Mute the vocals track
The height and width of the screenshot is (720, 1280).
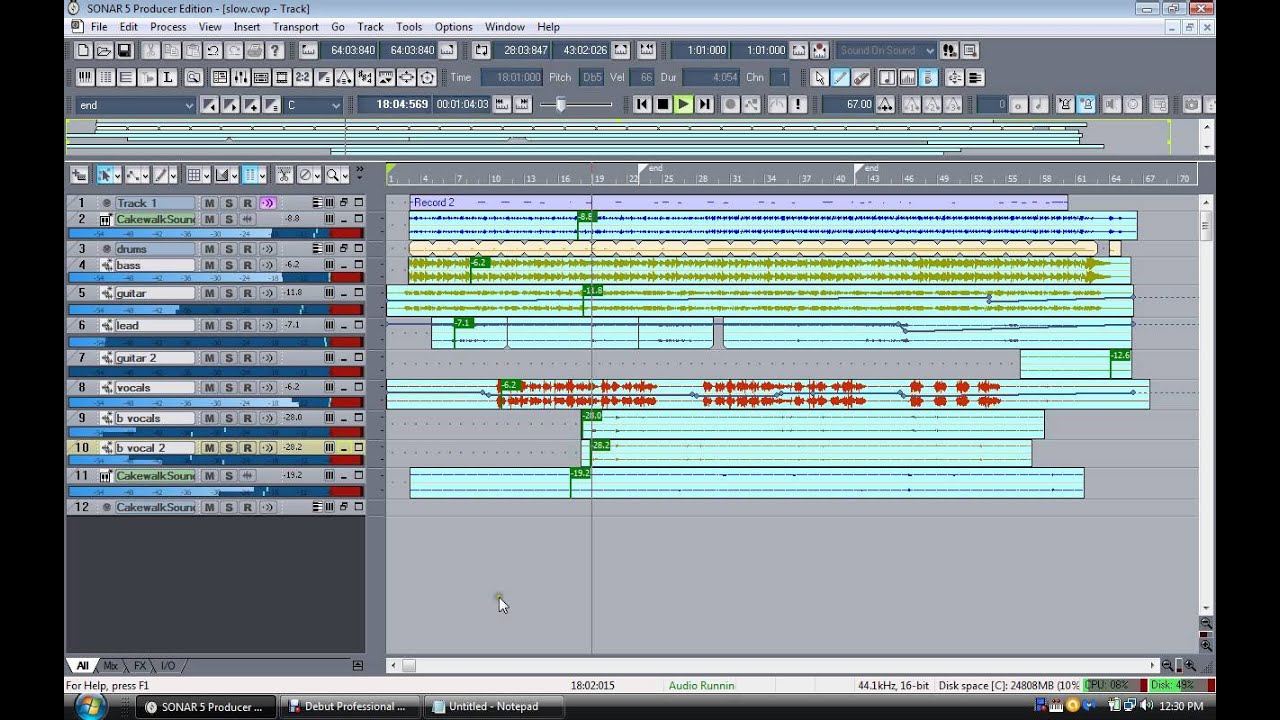209,387
